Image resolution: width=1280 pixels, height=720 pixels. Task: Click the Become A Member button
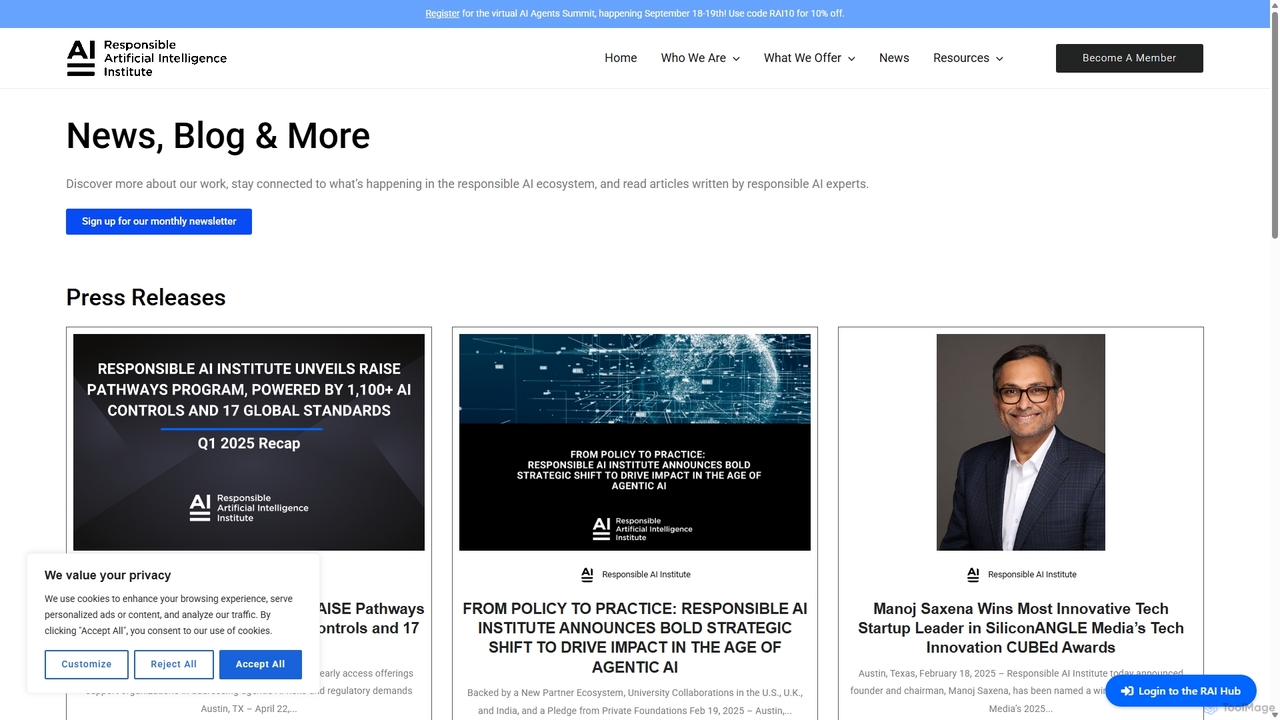point(1129,58)
